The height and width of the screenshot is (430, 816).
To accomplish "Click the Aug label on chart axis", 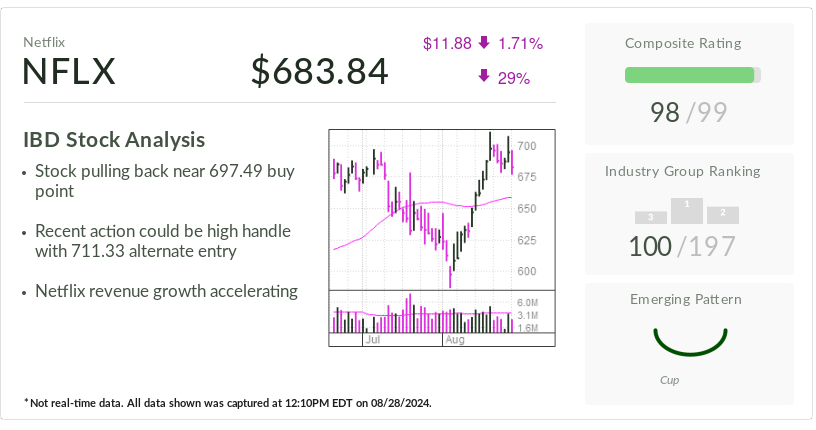I will click(454, 340).
